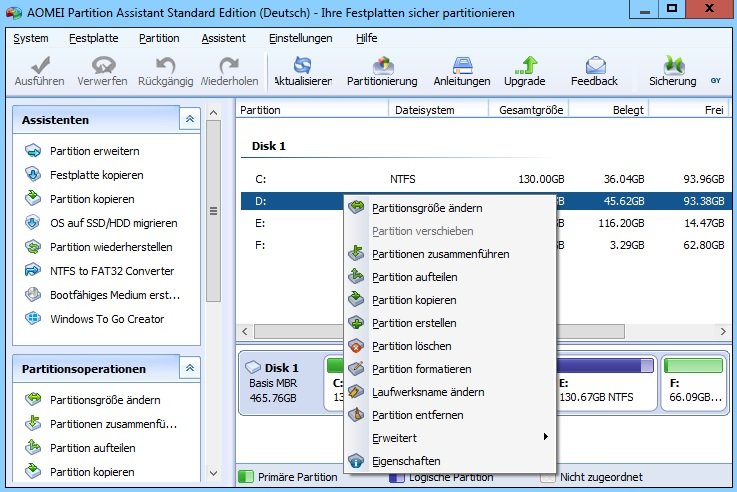The height and width of the screenshot is (492, 737).
Task: Open OS auf SSD/HDD migrieren wizard
Action: click(x=113, y=223)
